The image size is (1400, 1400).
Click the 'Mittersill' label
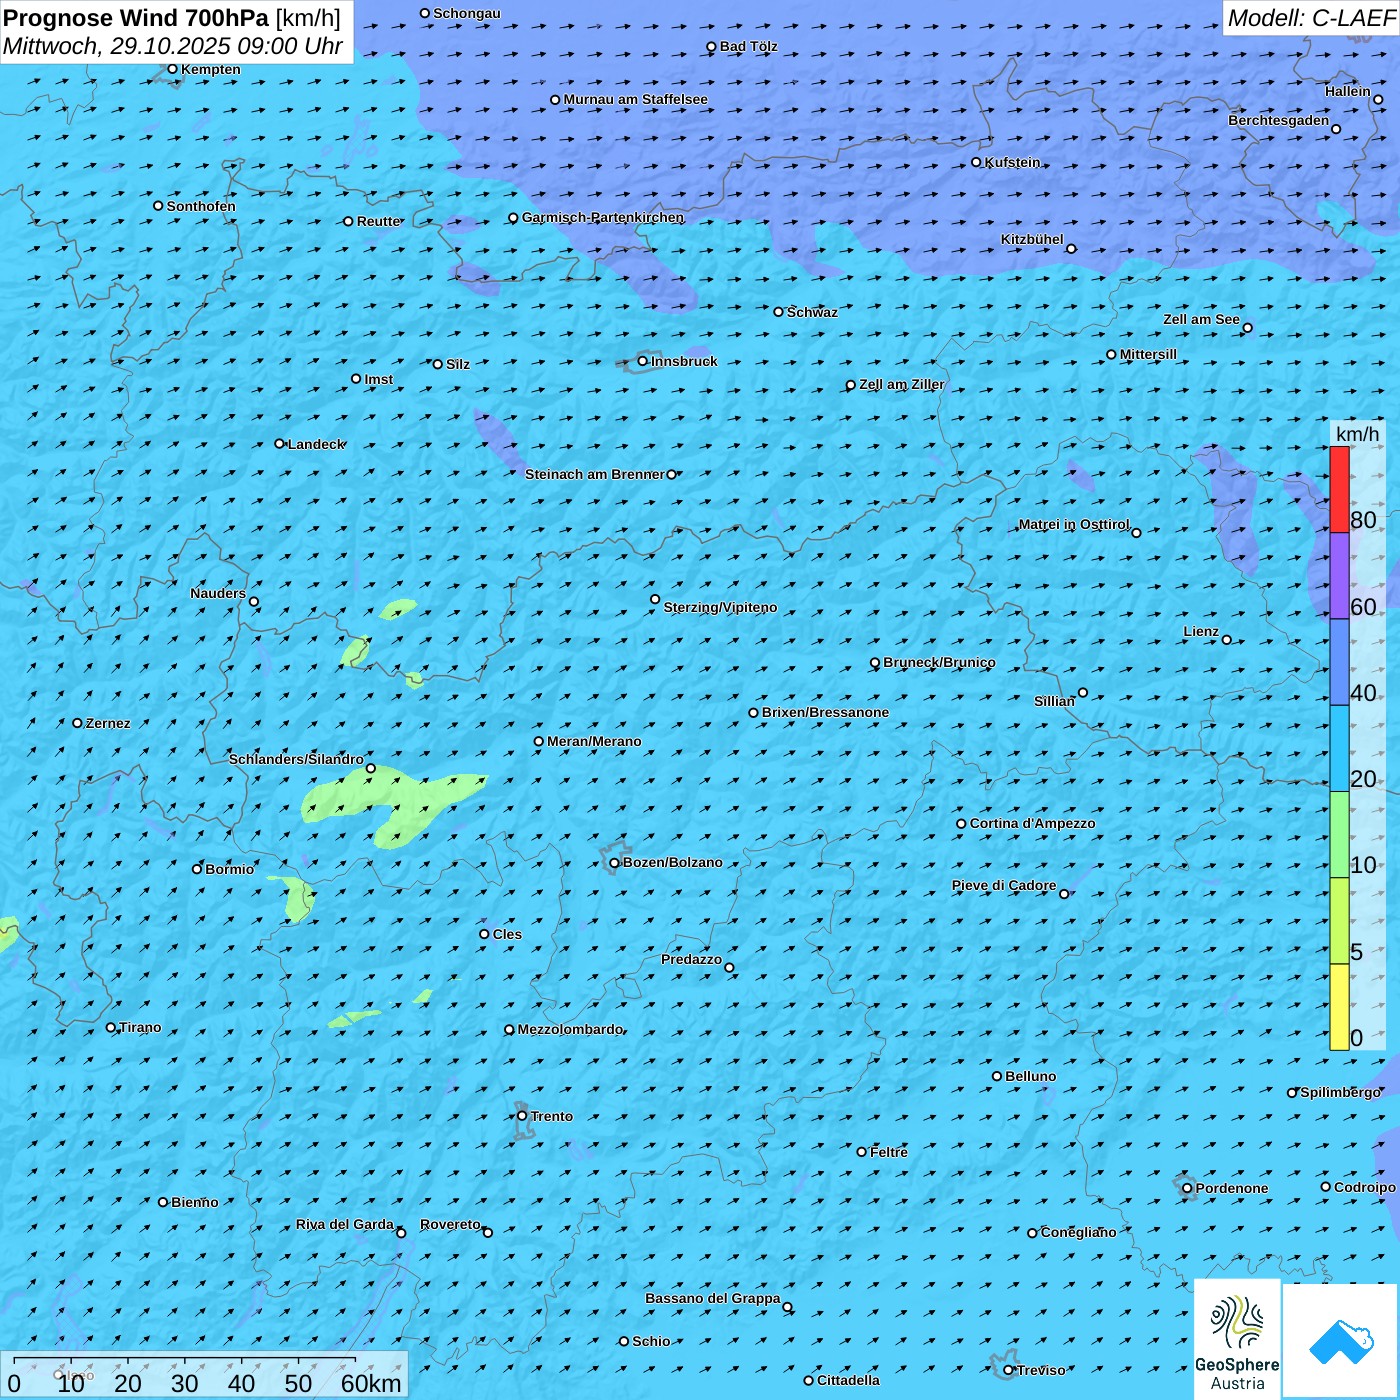pyautogui.click(x=1148, y=354)
